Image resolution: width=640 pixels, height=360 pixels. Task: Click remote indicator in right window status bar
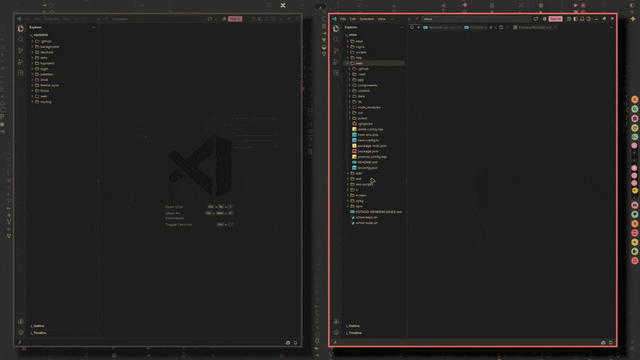coord(335,343)
